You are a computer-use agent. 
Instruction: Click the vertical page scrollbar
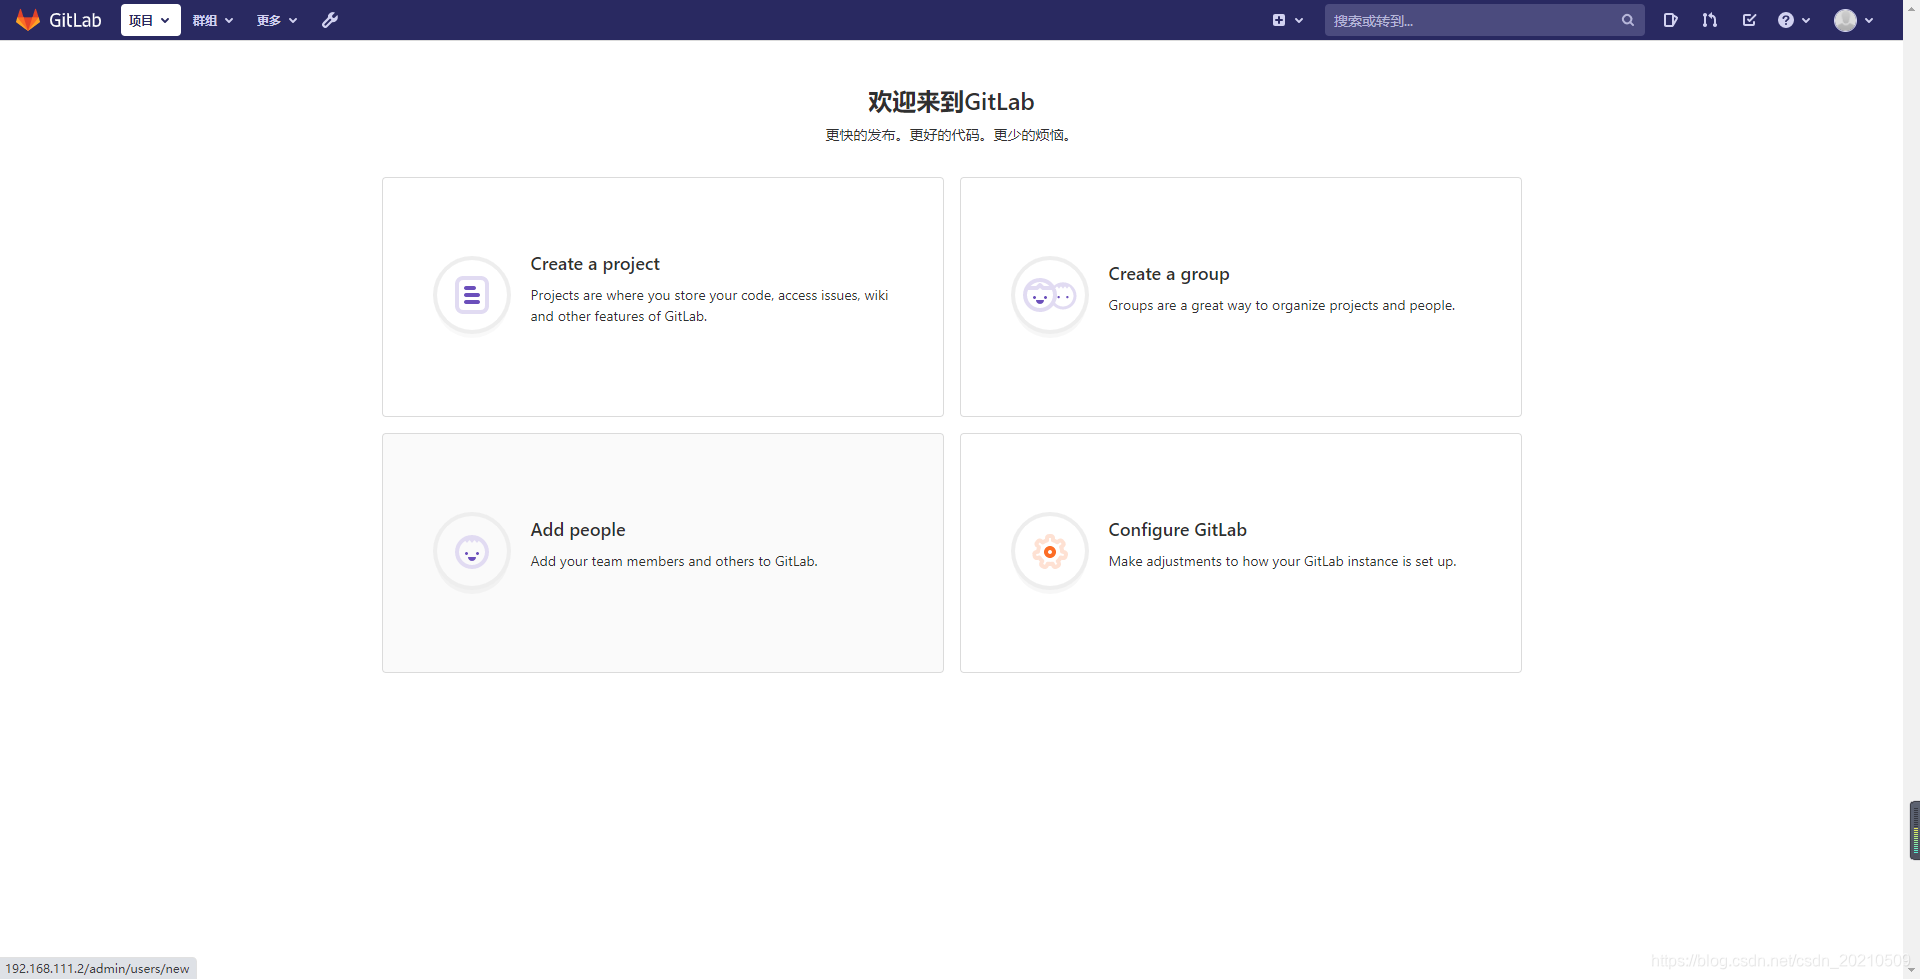tap(1911, 490)
